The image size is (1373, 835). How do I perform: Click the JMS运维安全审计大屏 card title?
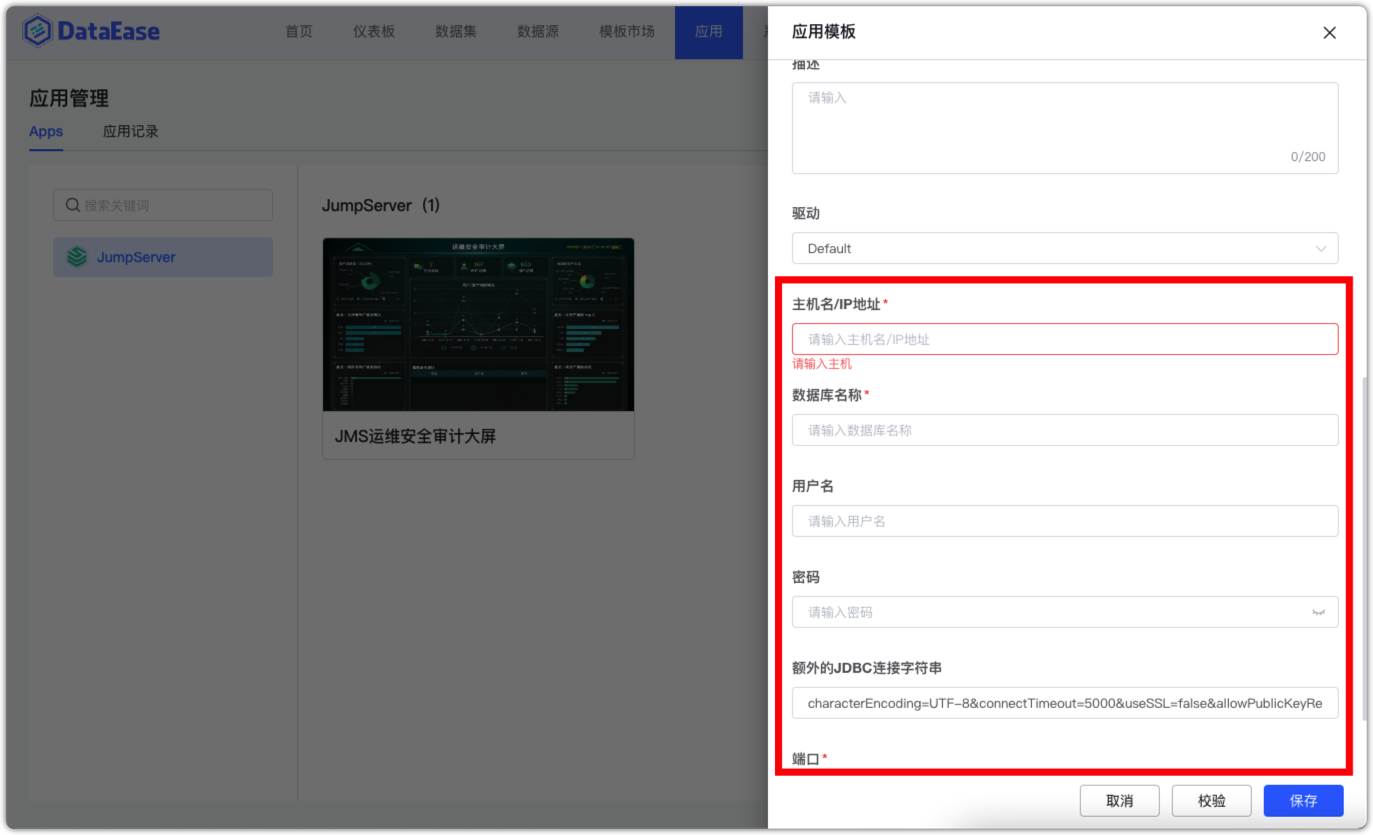[x=415, y=437]
